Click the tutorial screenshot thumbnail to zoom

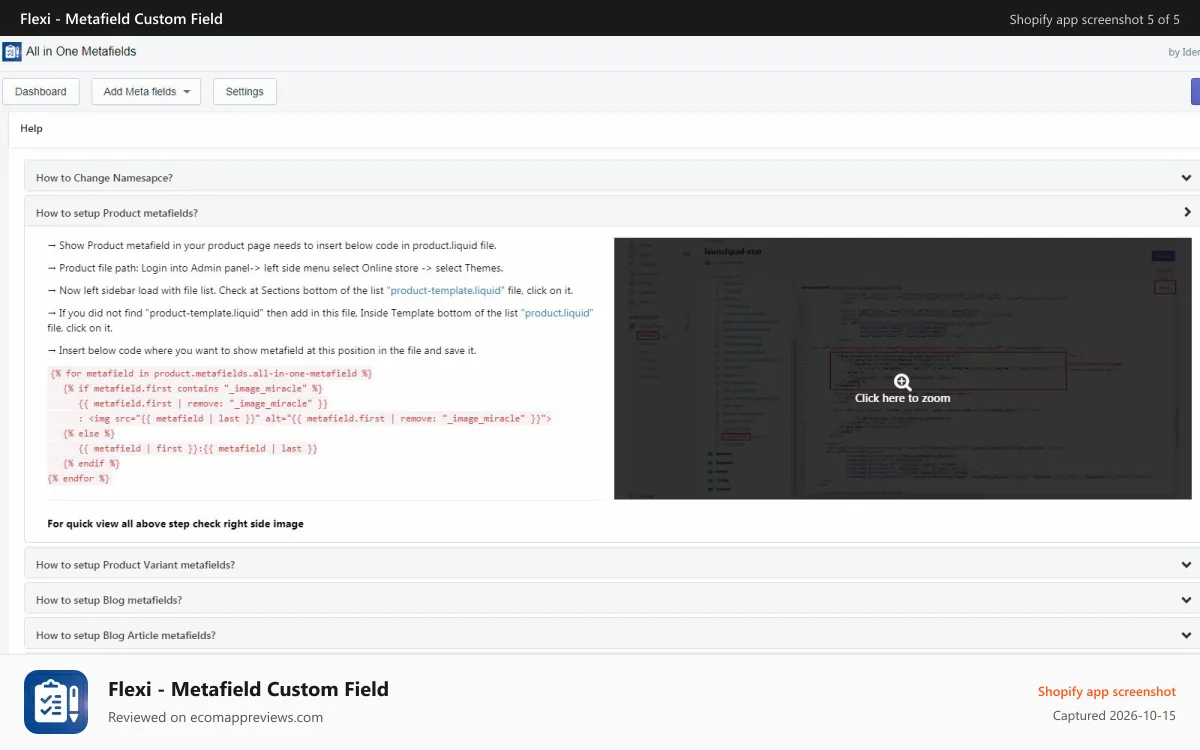click(x=902, y=368)
